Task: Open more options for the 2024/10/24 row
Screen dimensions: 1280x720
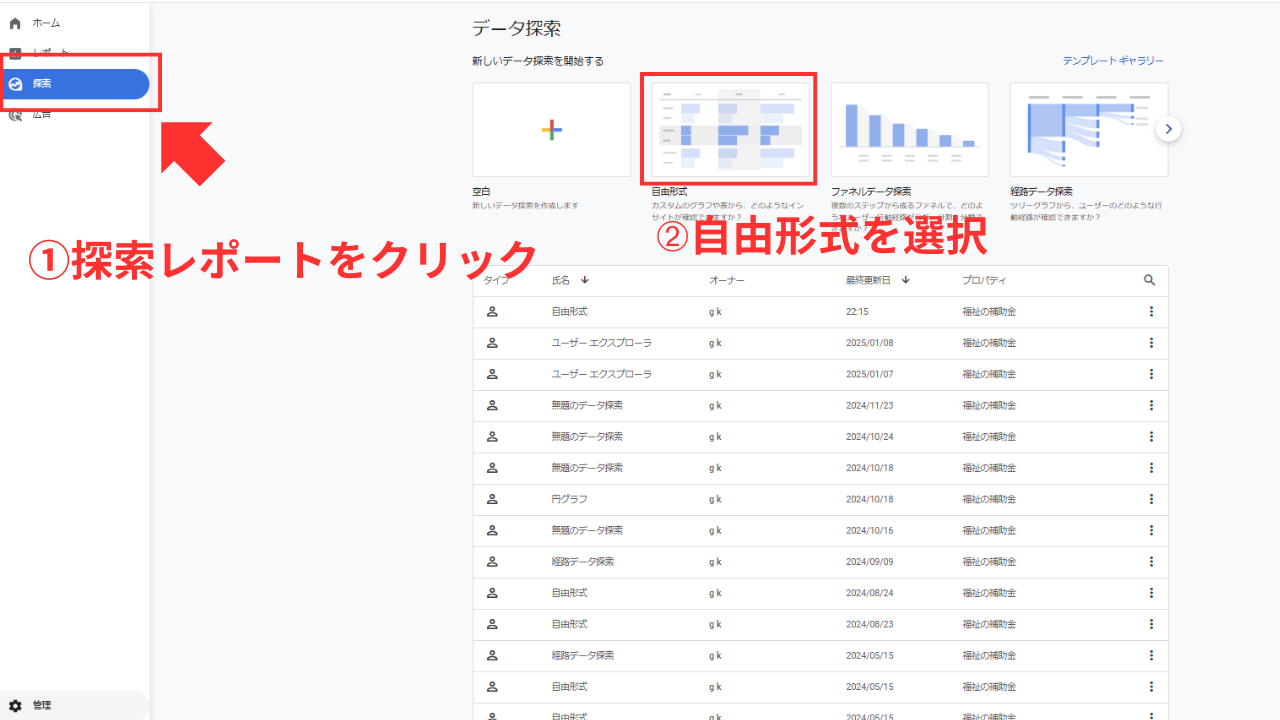Action: 1151,437
